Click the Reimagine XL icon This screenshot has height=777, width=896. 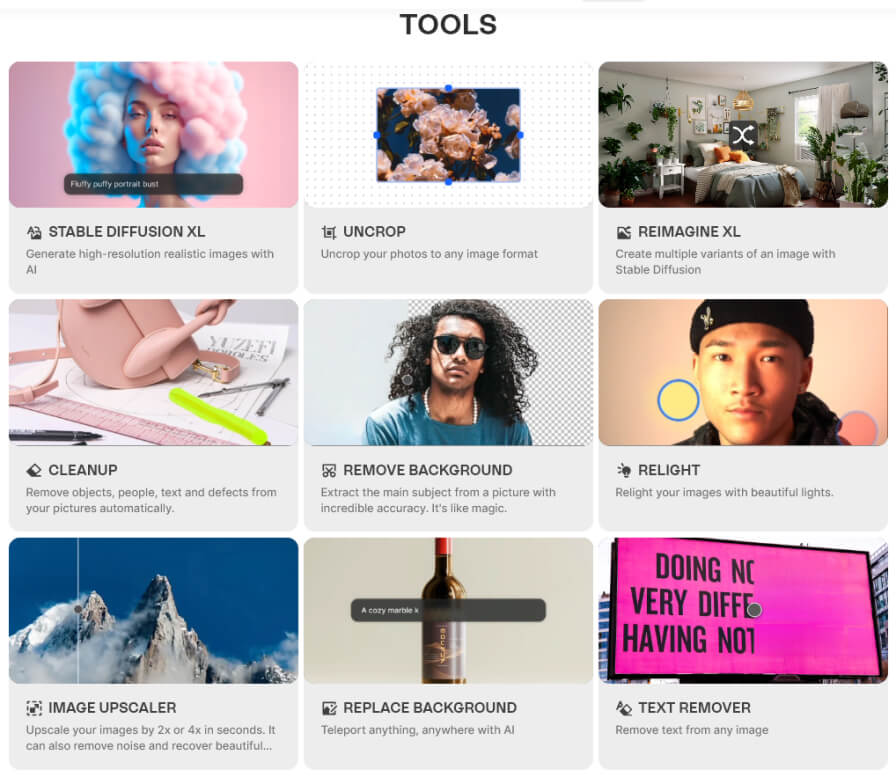click(x=624, y=232)
